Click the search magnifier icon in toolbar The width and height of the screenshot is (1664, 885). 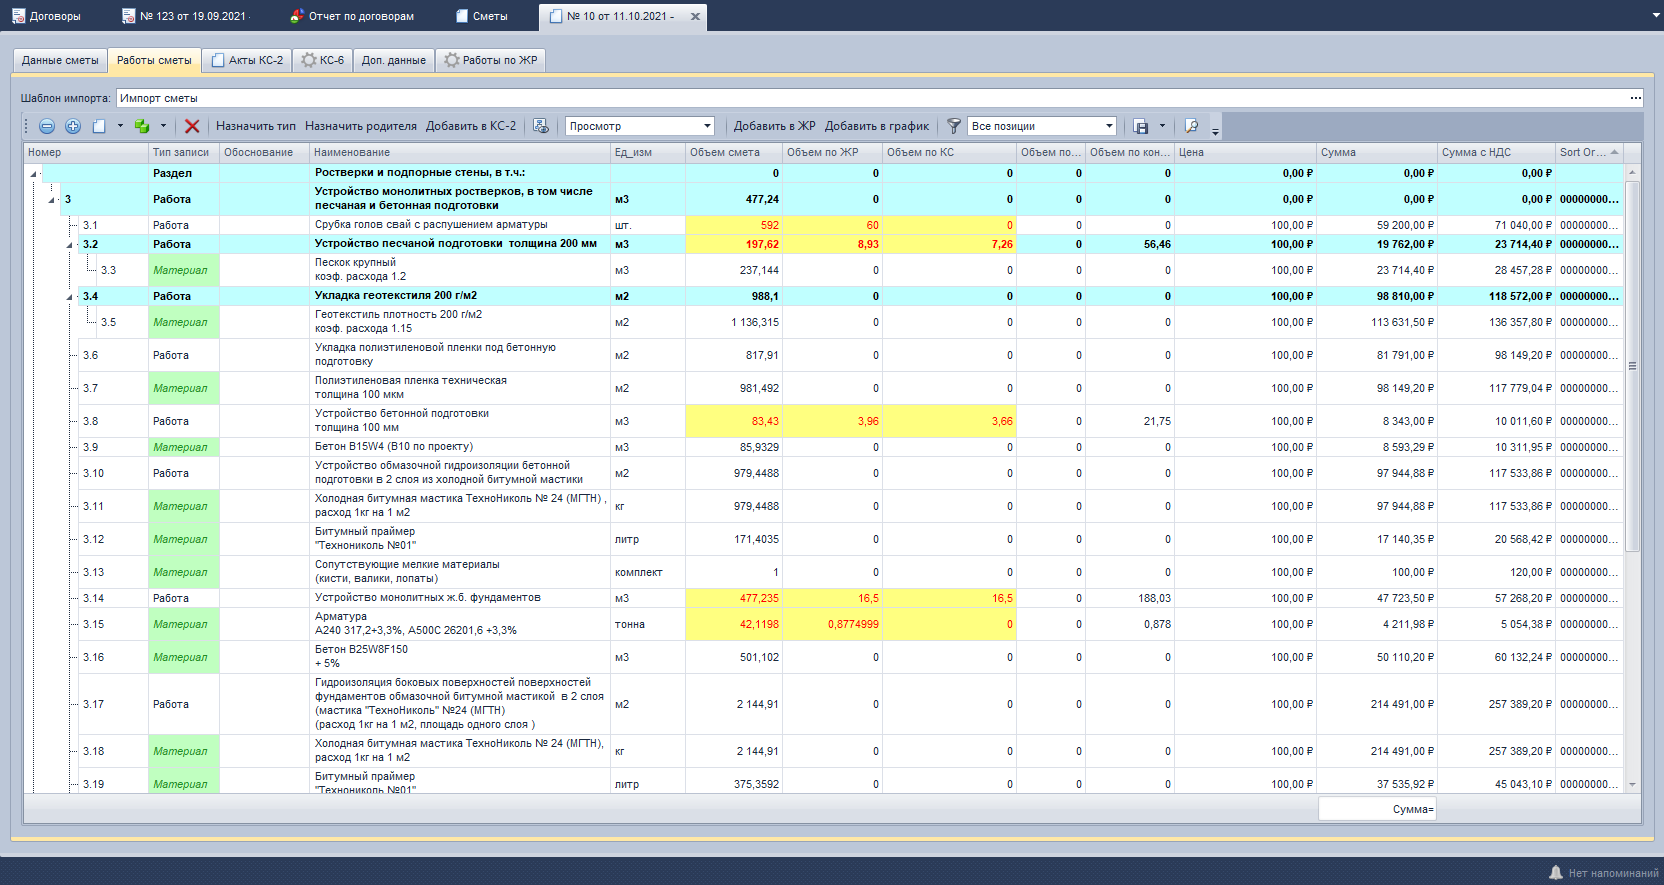coord(1191,126)
